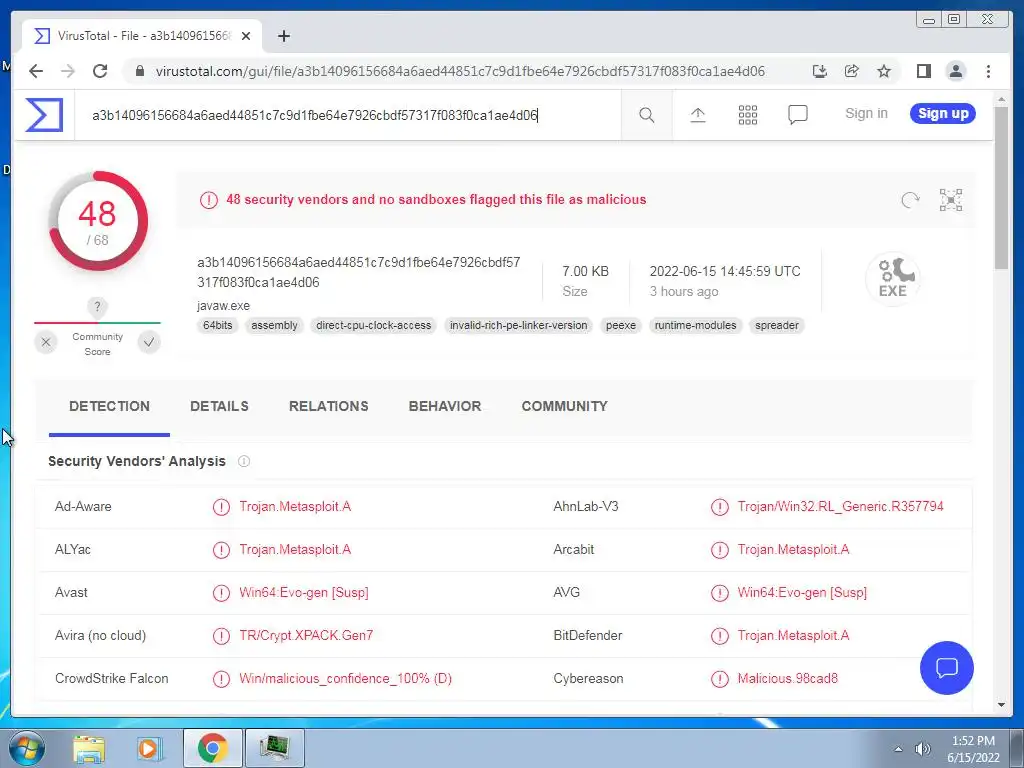Viewport: 1024px width, 768px height.
Task: Click the assembly tag
Action: pyautogui.click(x=274, y=325)
